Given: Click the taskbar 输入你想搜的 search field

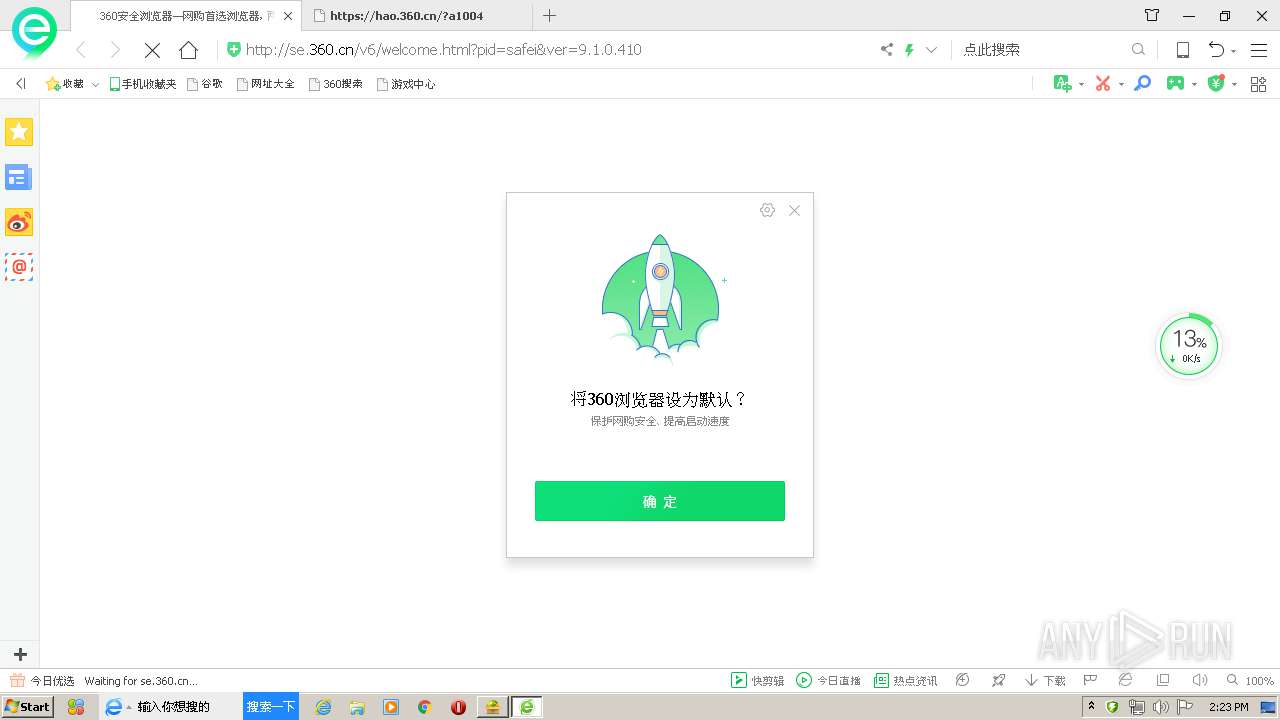Looking at the screenshot, I should tap(187, 707).
